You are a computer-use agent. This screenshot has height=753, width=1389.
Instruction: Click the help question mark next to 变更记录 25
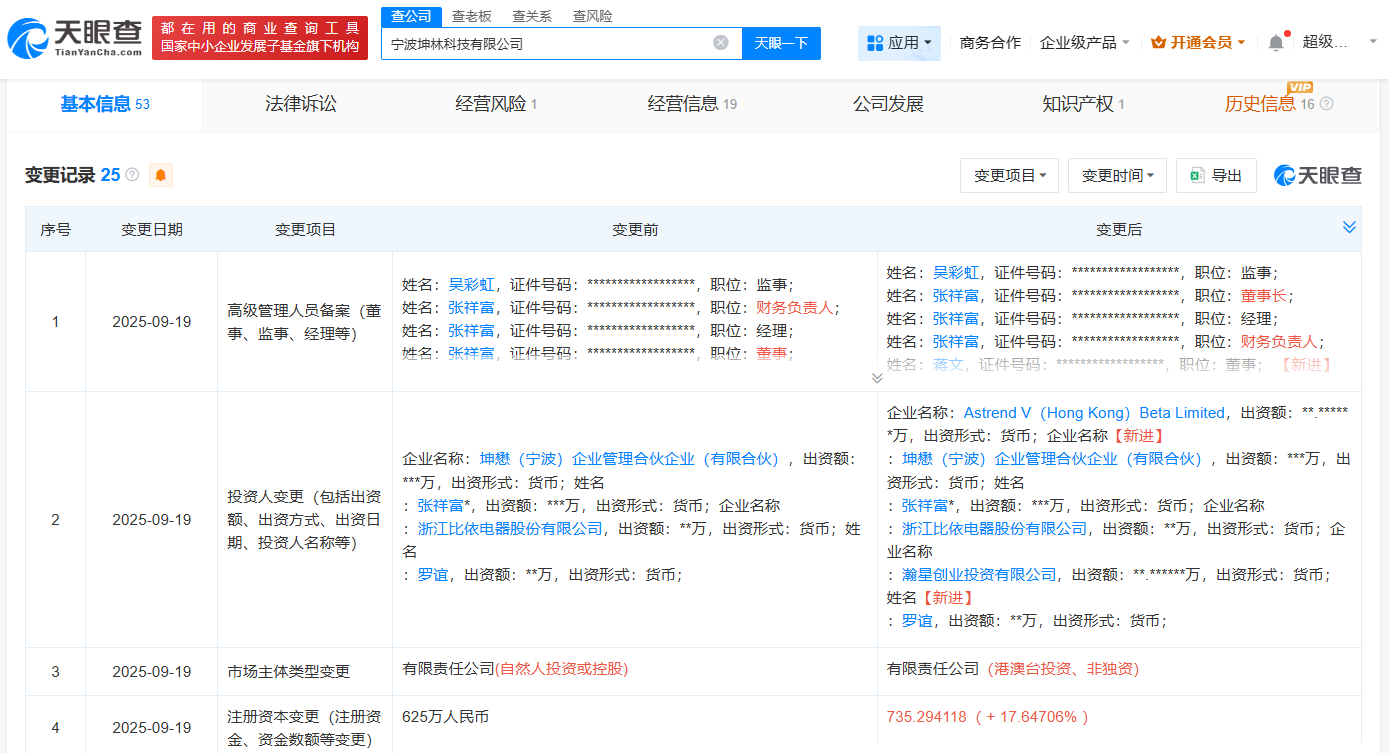pyautogui.click(x=132, y=175)
